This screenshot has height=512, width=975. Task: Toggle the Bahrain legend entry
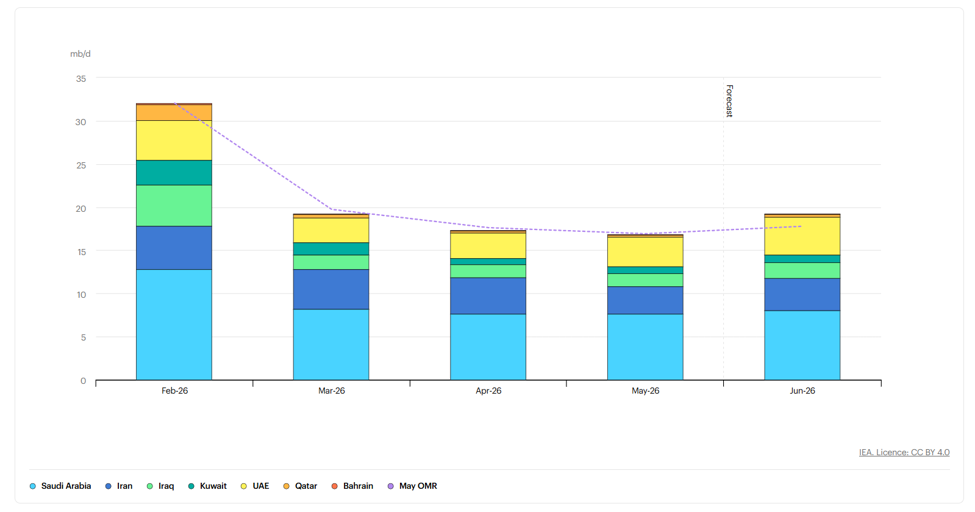352,486
